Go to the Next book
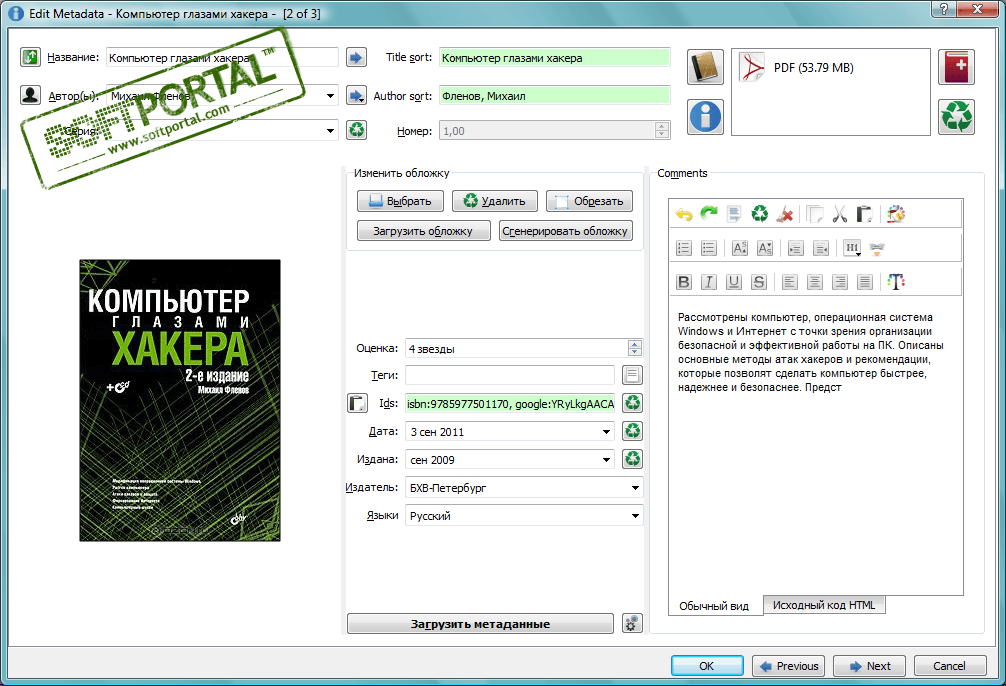This screenshot has height=686, width=1006. 869,665
